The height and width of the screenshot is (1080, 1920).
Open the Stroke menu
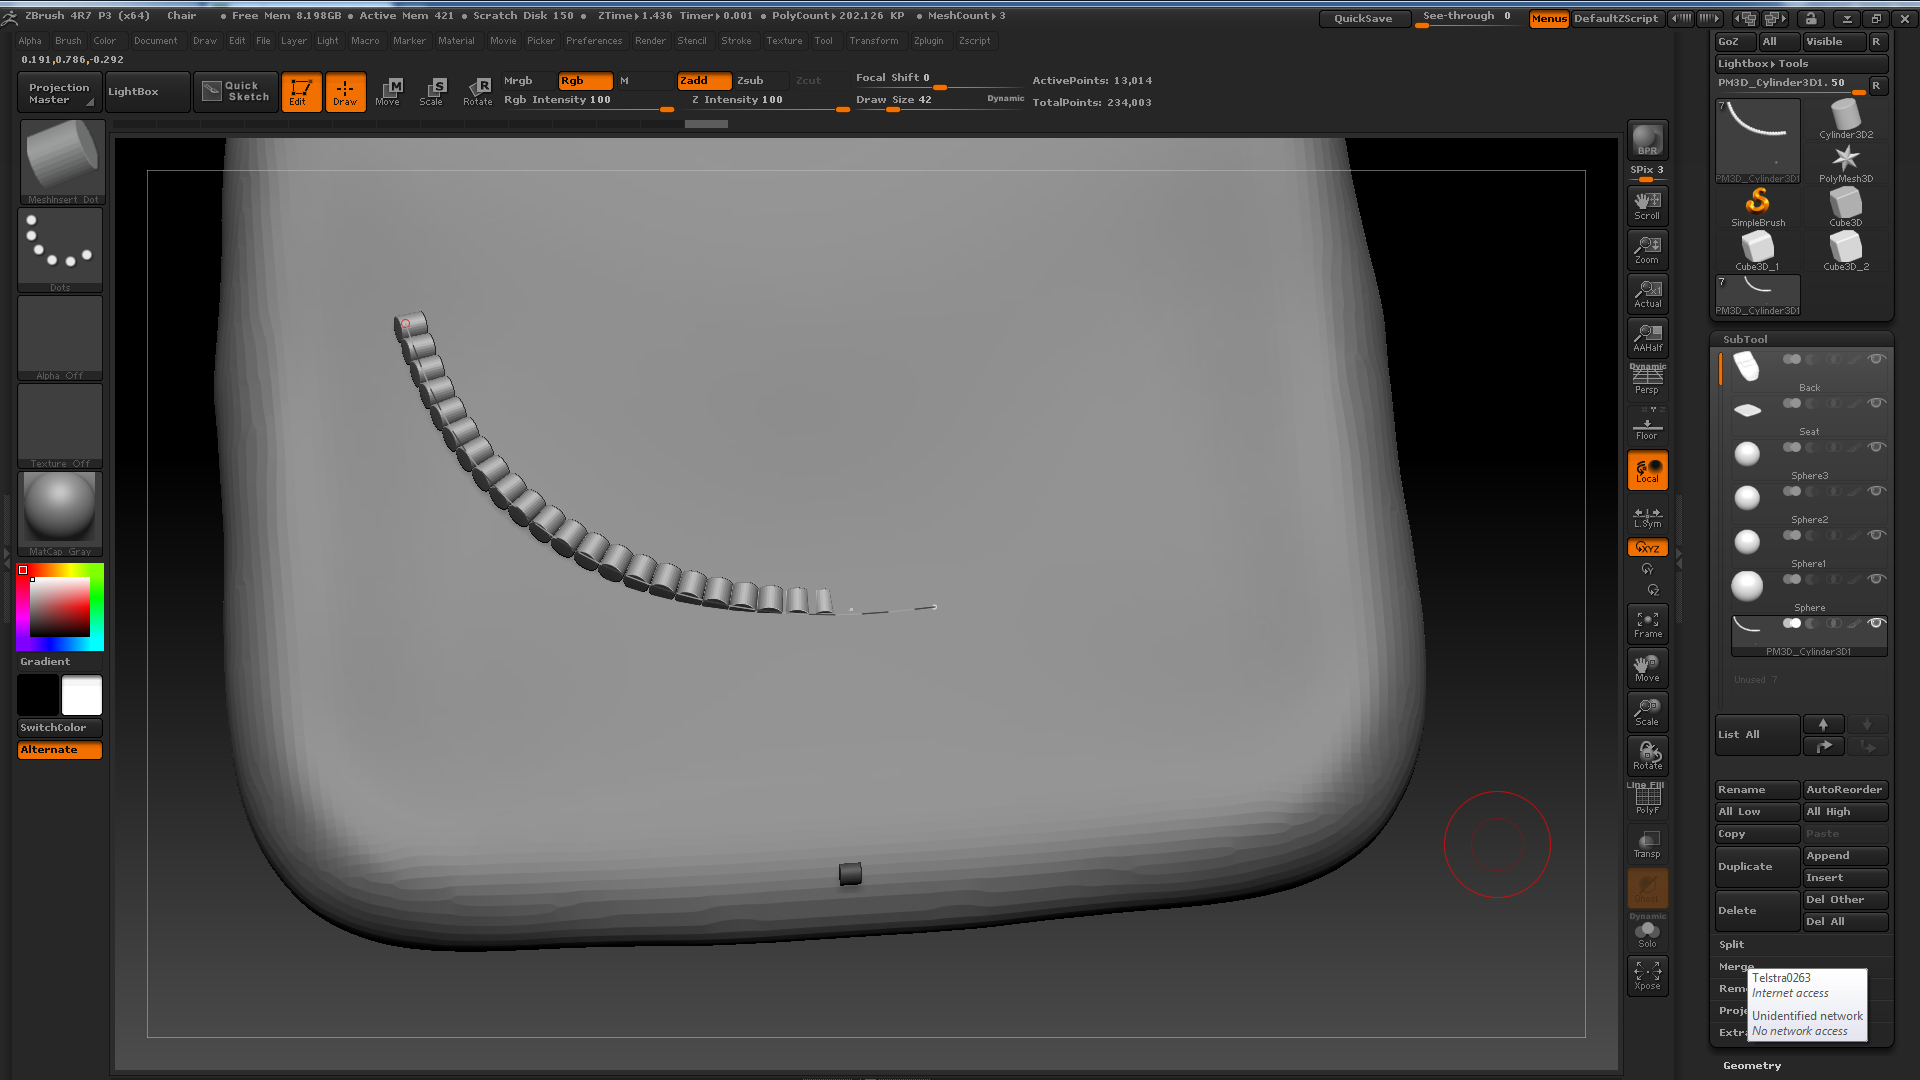pyautogui.click(x=736, y=40)
